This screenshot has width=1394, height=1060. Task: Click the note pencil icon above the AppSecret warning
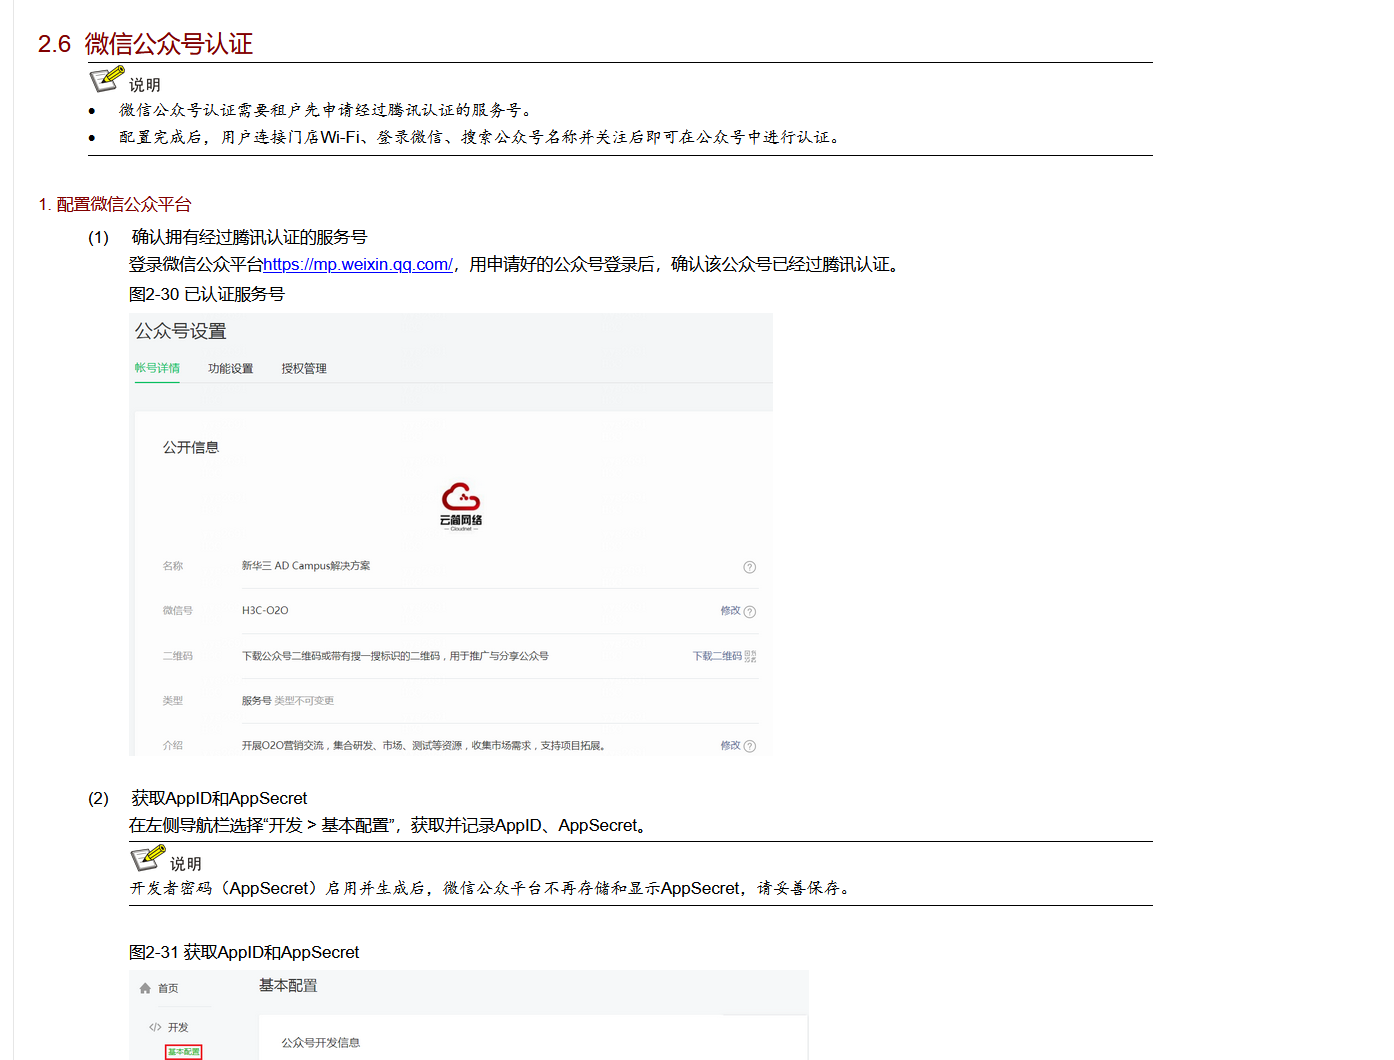(148, 858)
